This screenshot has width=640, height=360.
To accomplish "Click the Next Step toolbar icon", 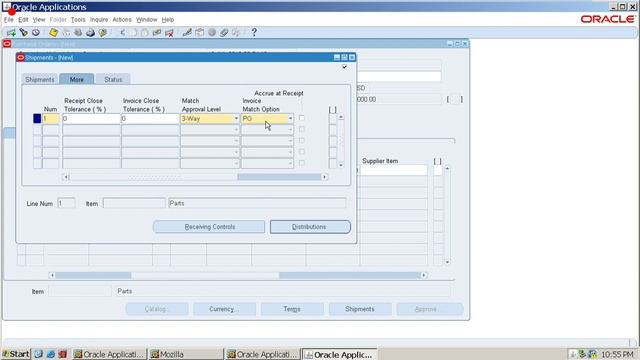I will [66, 33].
